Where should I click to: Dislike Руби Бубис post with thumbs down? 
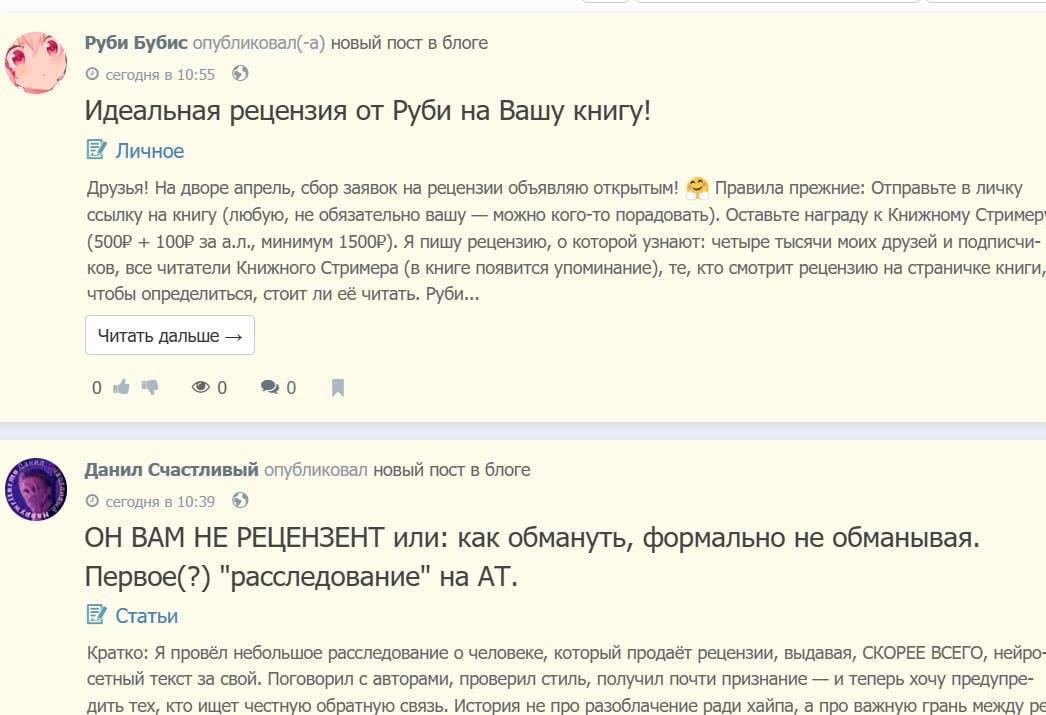(x=150, y=387)
